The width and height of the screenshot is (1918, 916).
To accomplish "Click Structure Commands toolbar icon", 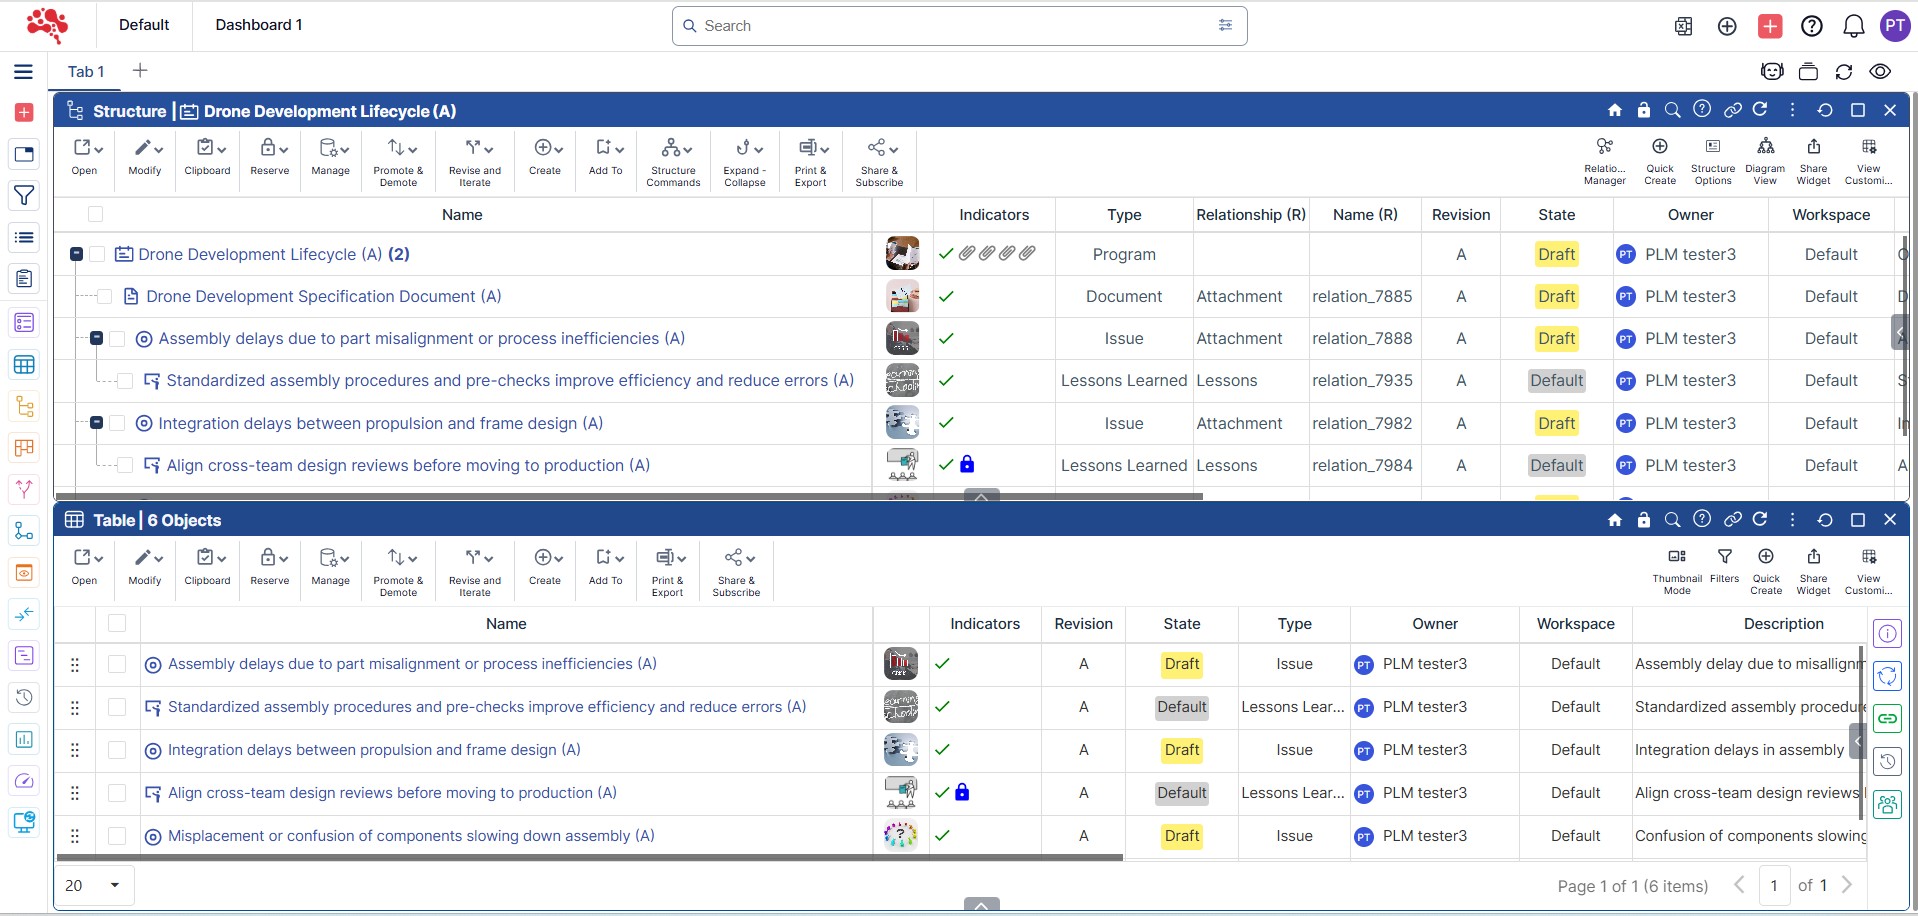I will point(673,160).
